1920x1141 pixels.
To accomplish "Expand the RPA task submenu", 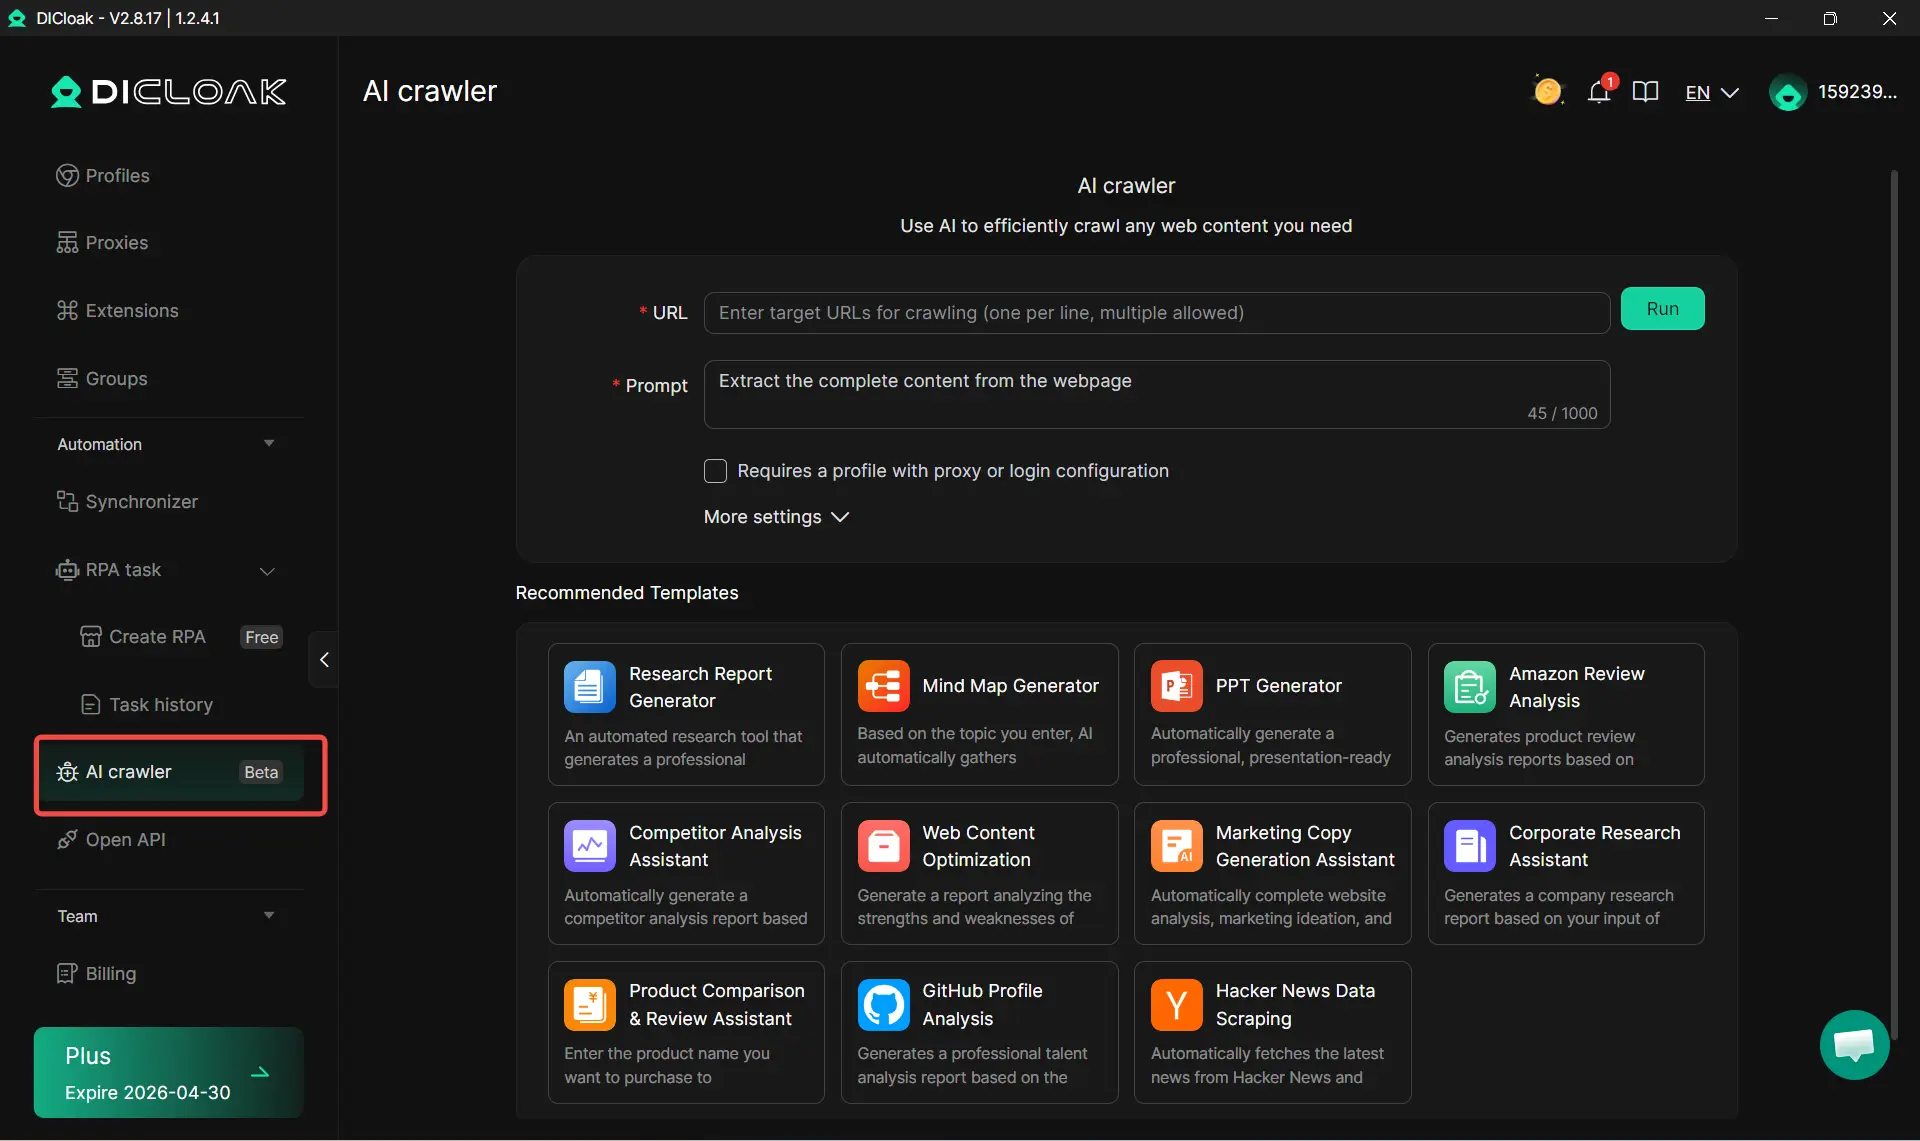I will point(267,571).
